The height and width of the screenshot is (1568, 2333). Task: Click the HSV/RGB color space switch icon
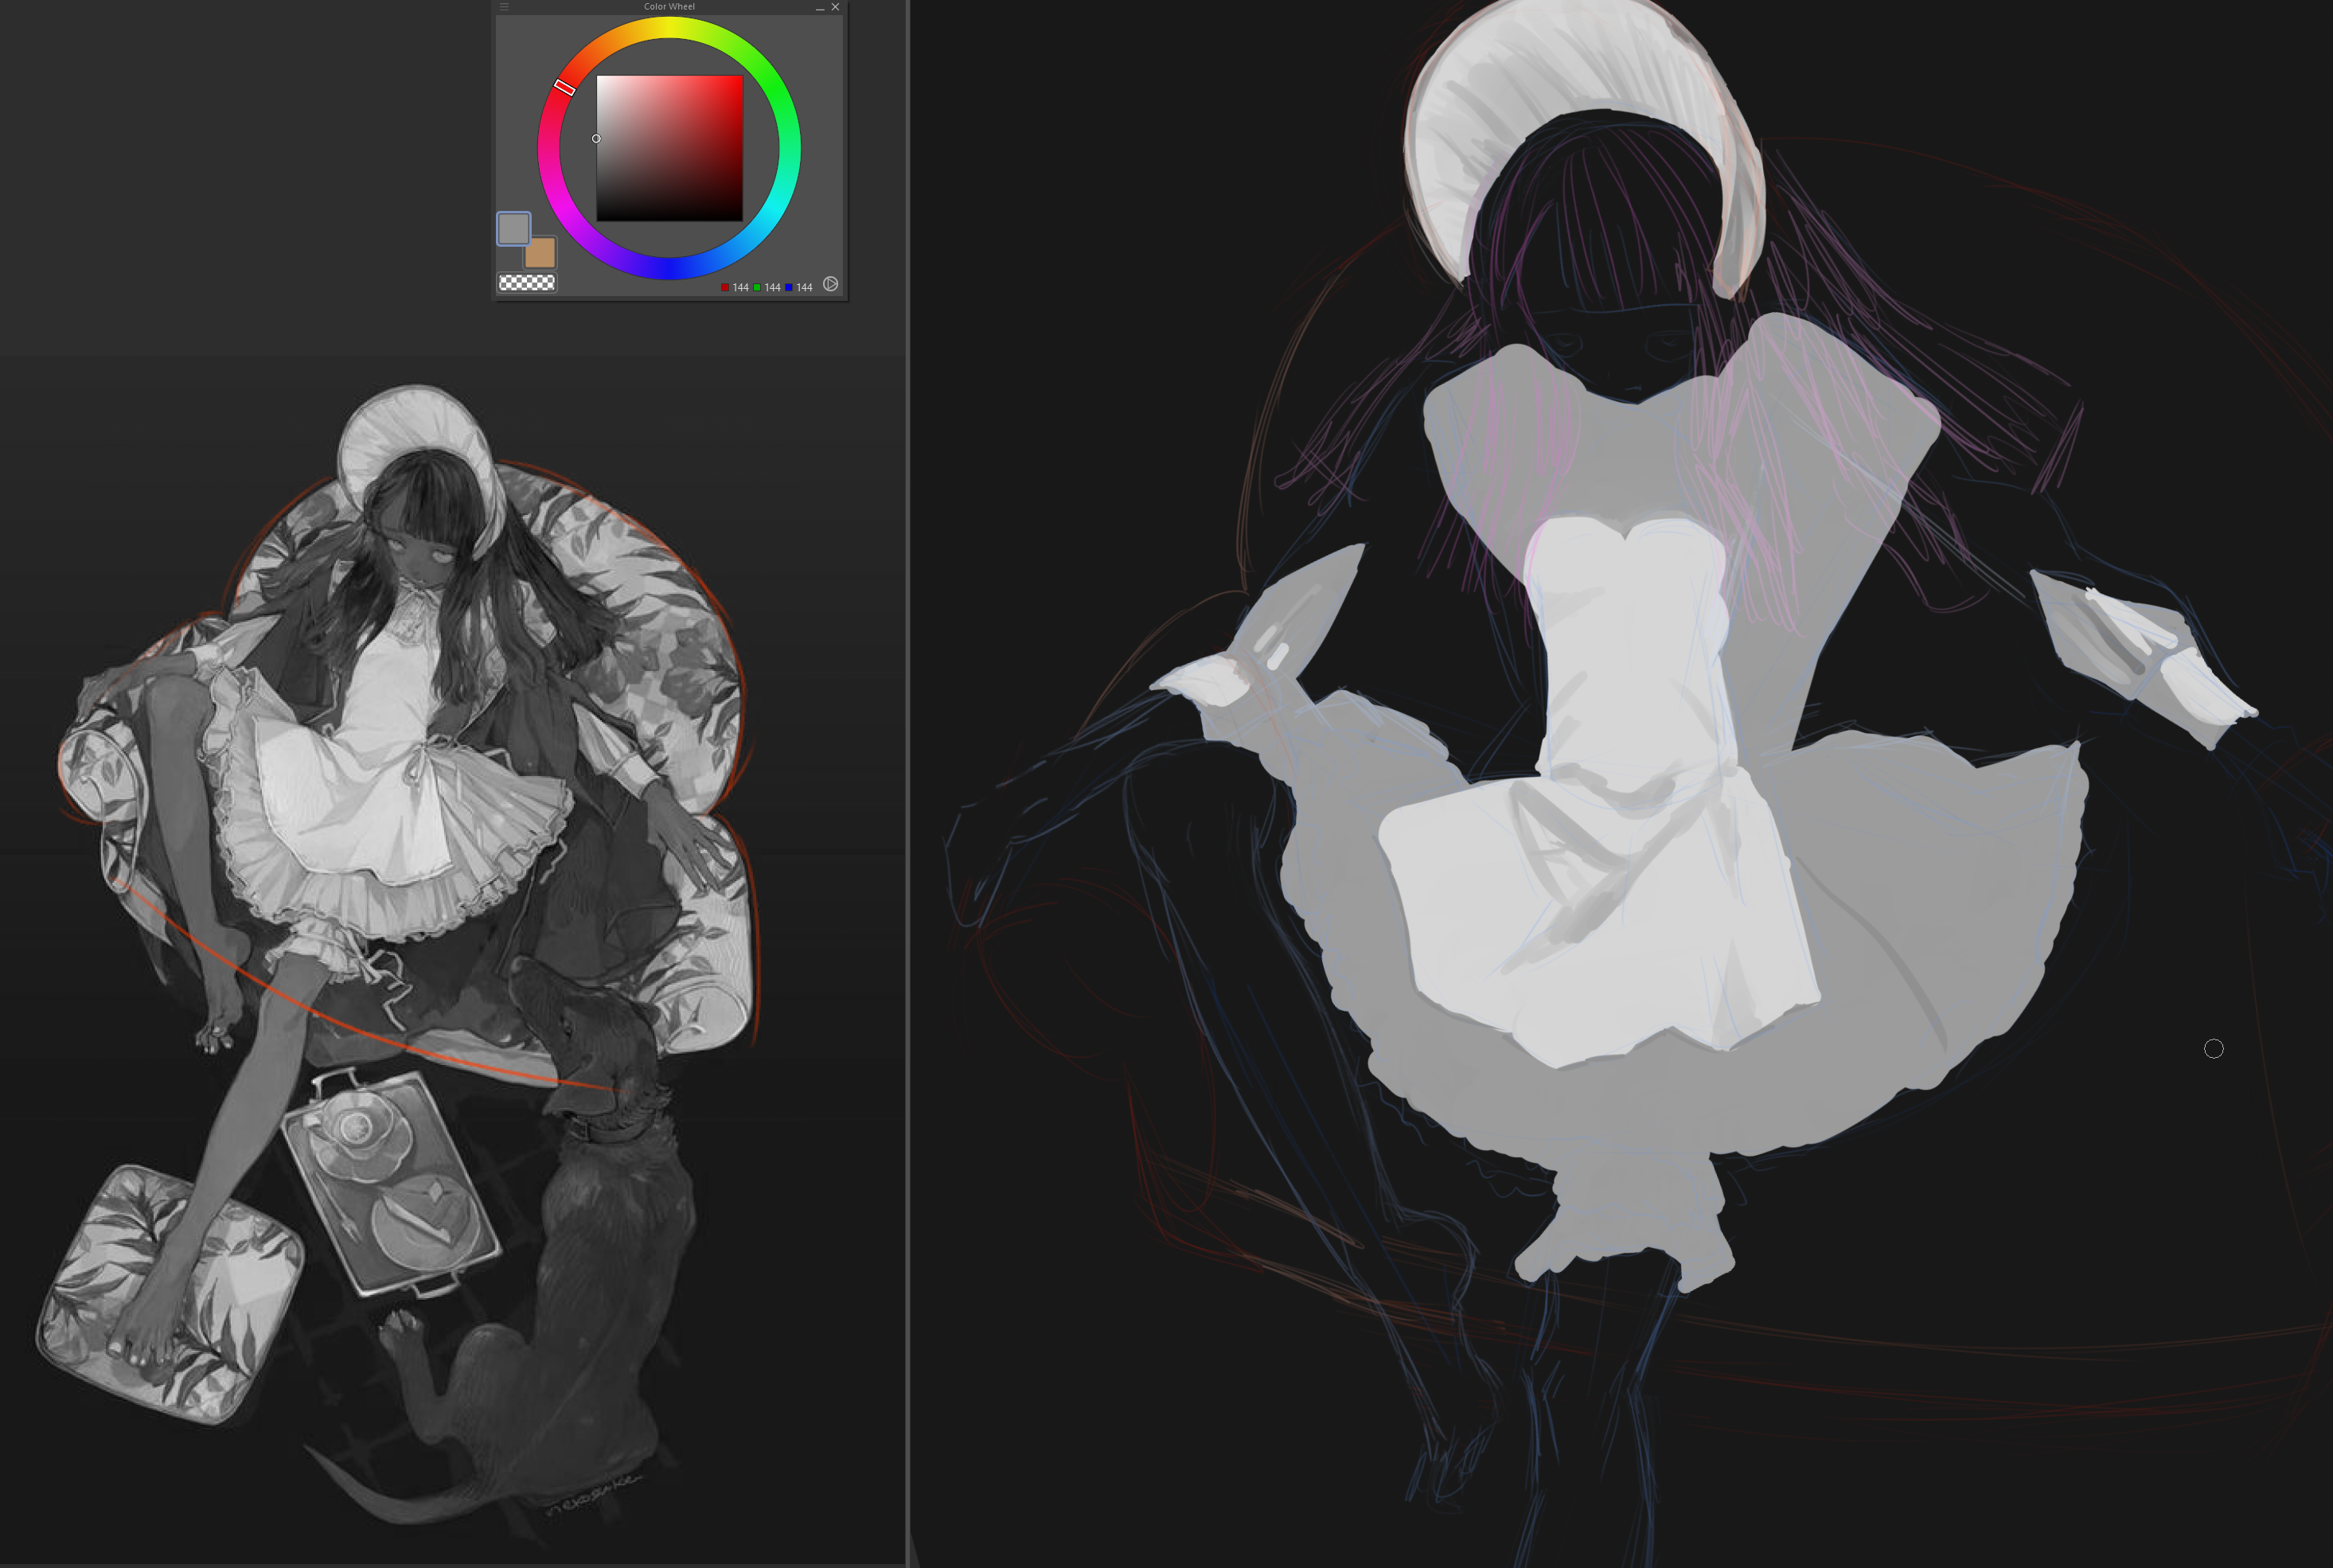coord(830,285)
